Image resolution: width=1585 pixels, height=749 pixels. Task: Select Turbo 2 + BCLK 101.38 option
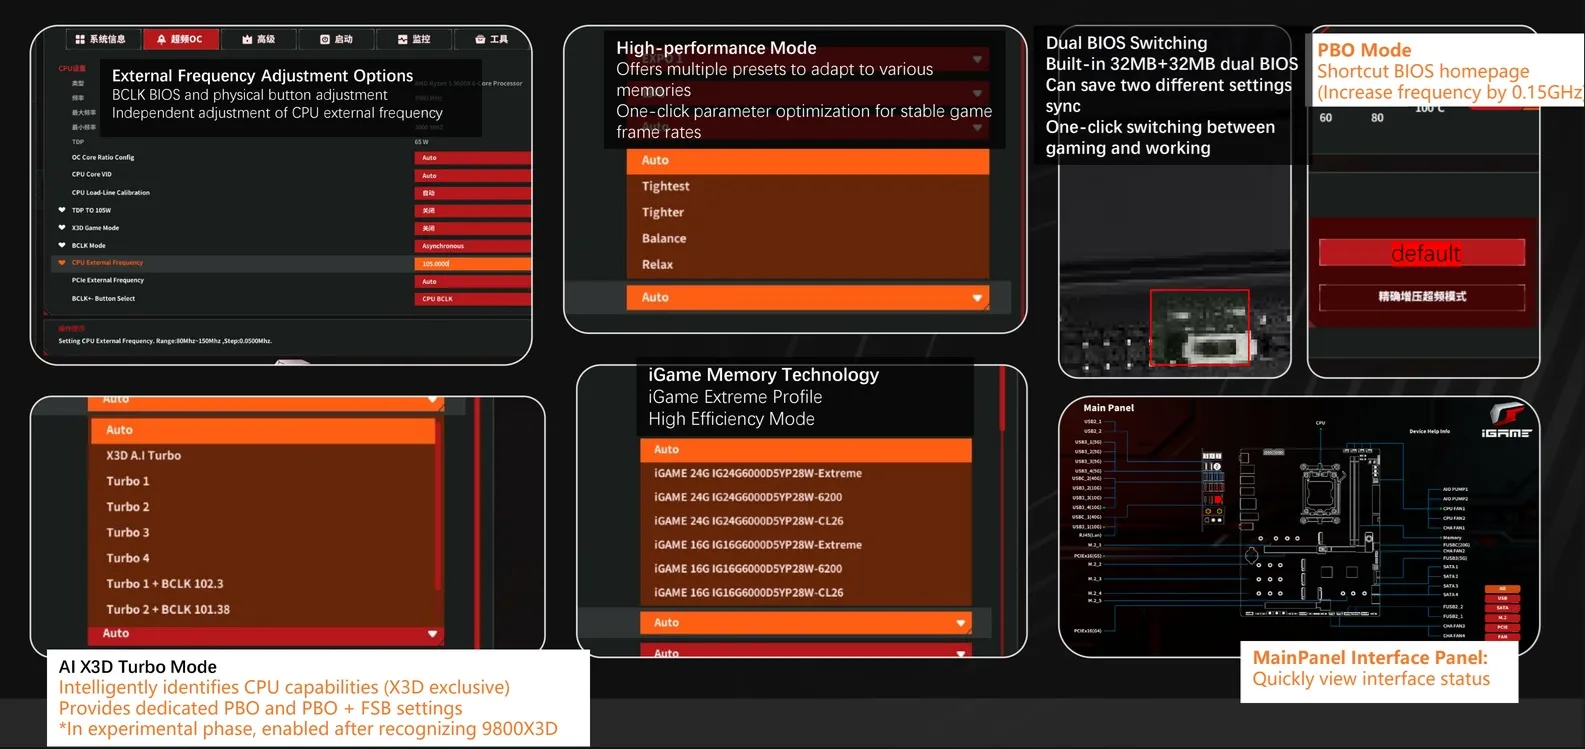coord(264,609)
